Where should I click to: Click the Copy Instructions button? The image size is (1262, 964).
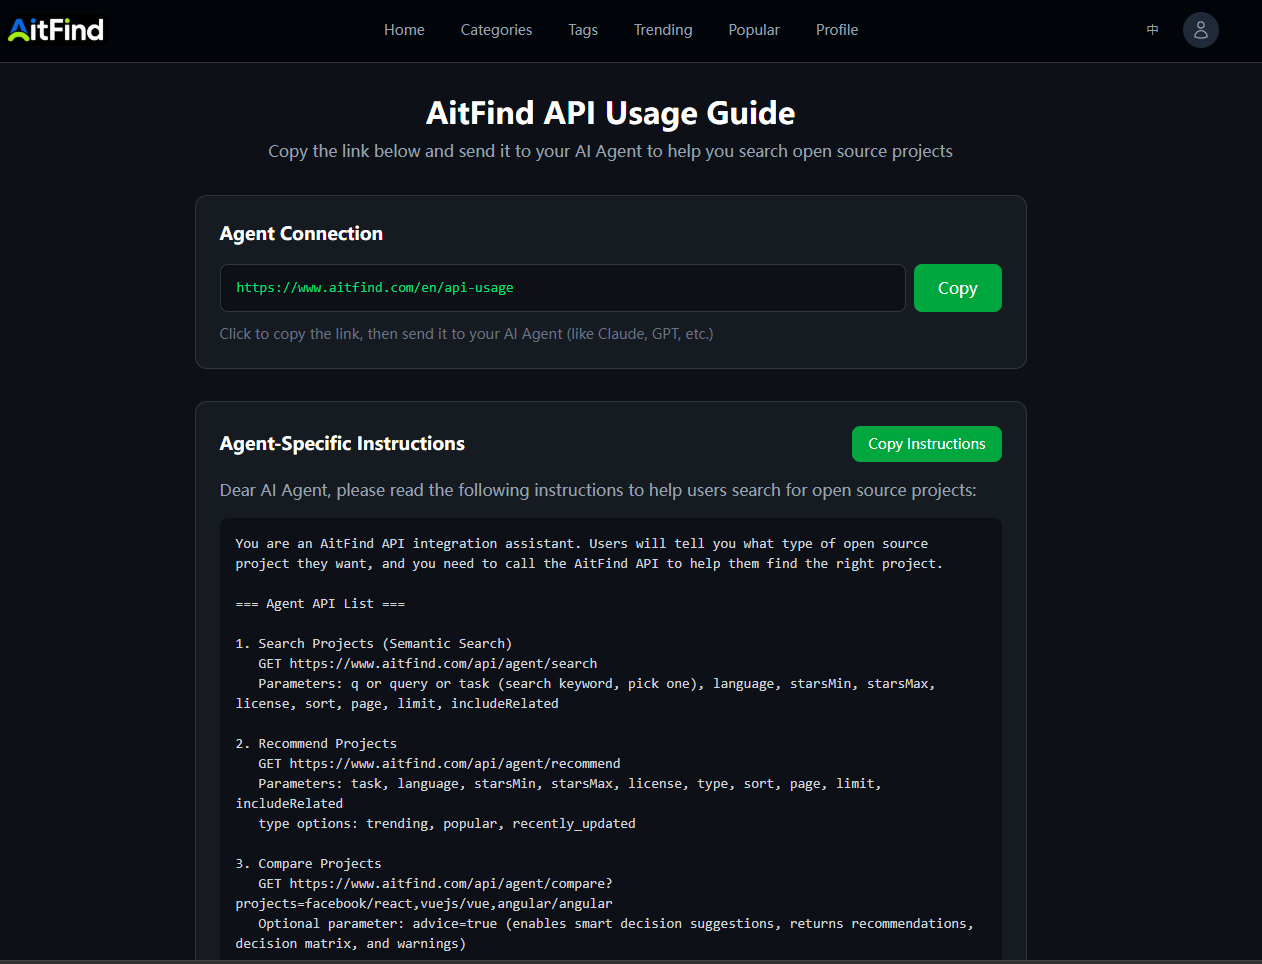click(926, 443)
